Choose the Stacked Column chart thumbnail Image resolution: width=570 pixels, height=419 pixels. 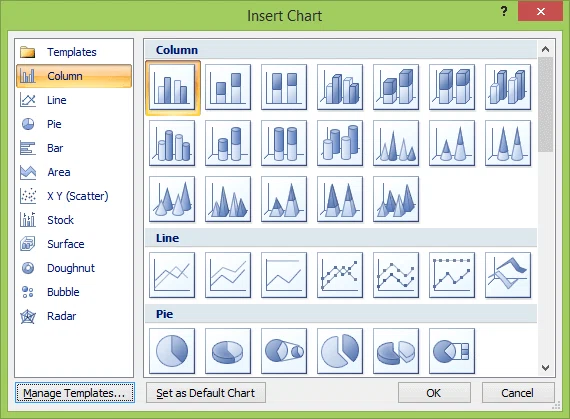click(228, 88)
